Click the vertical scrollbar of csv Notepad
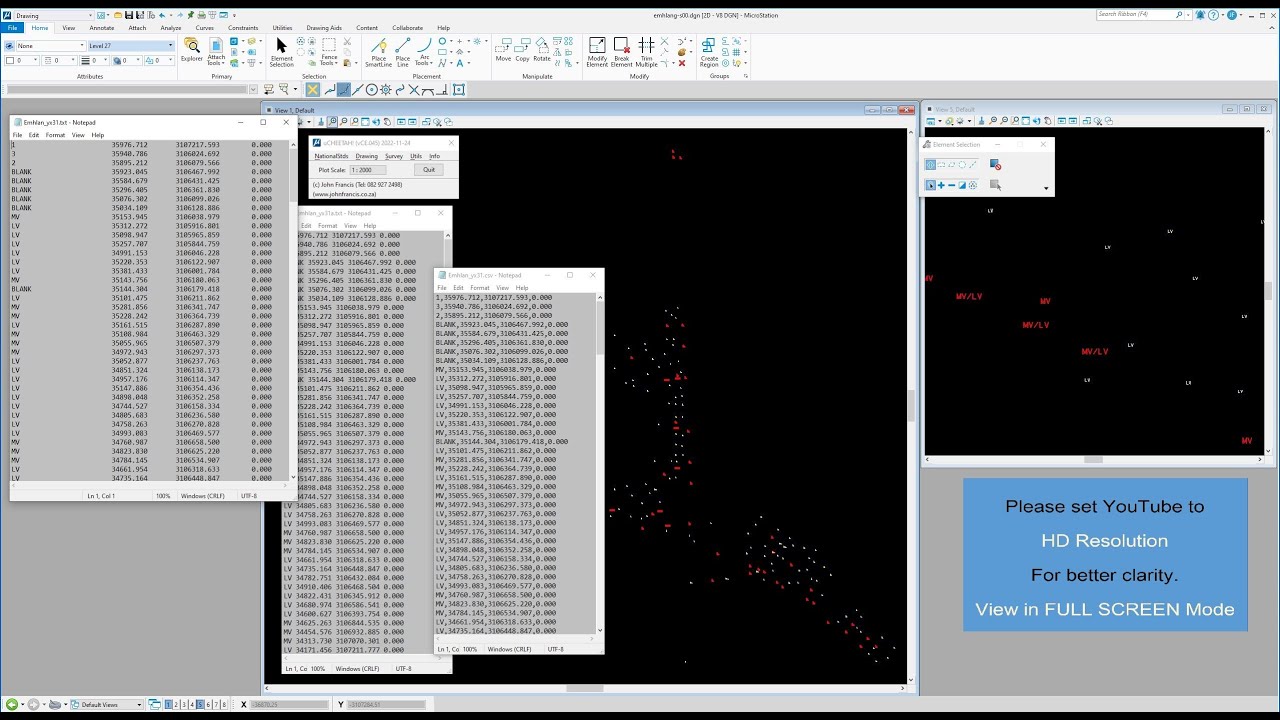This screenshot has height=720, width=1280. tap(599, 463)
